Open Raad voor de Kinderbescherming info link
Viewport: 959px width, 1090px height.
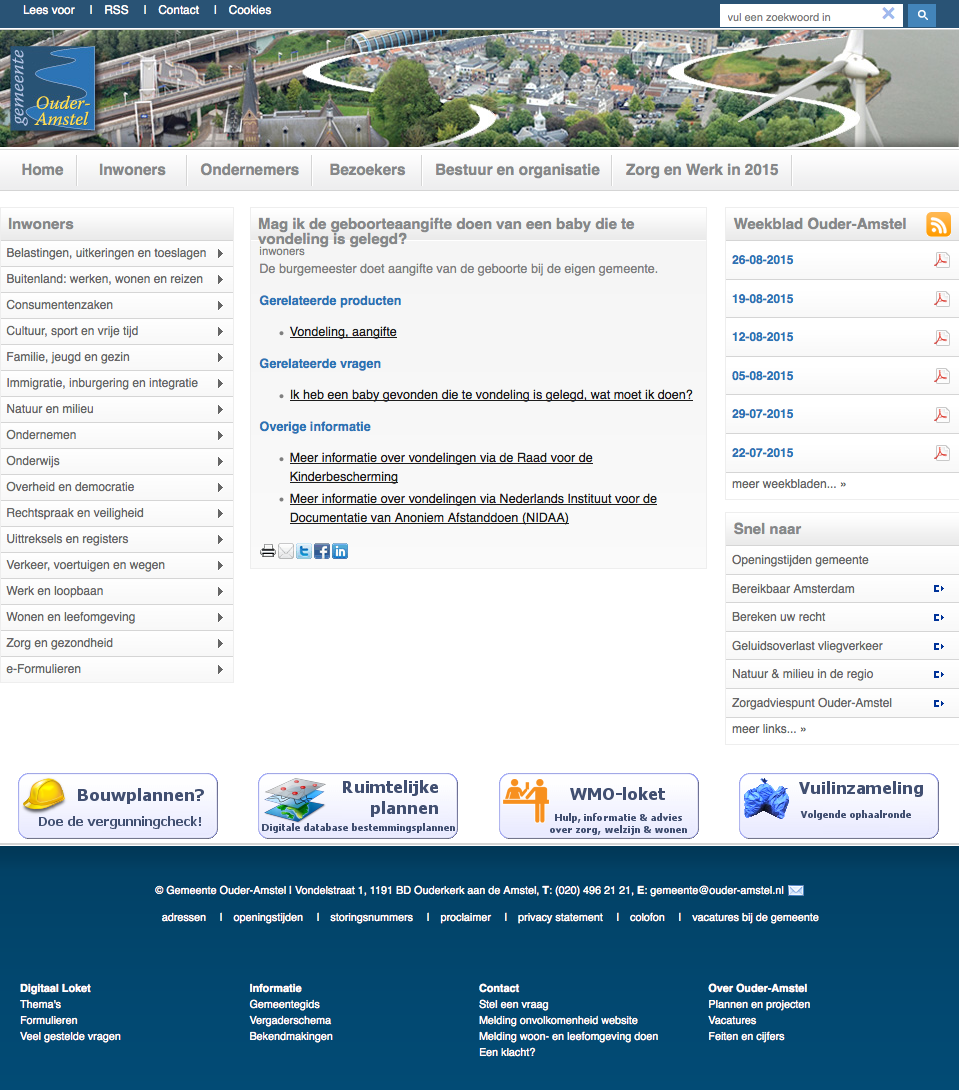(x=441, y=467)
